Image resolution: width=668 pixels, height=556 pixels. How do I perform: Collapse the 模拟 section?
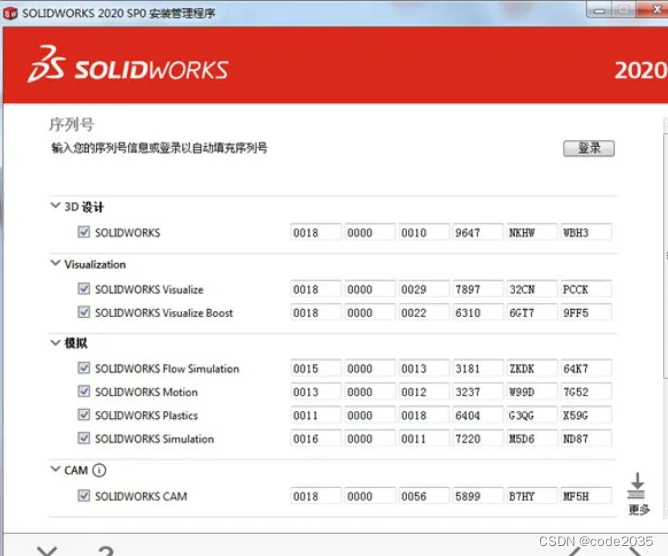[55, 343]
